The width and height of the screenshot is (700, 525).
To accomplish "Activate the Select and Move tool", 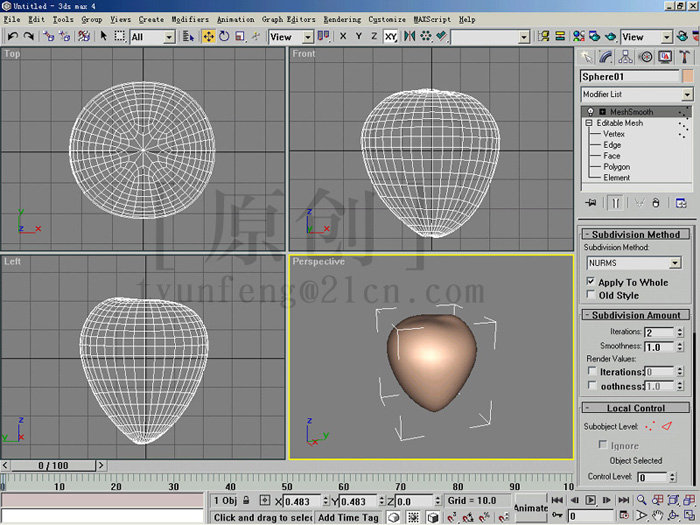I will click(208, 36).
